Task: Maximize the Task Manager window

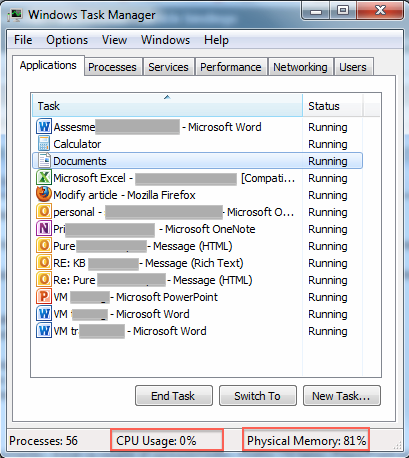Action: coord(343,11)
